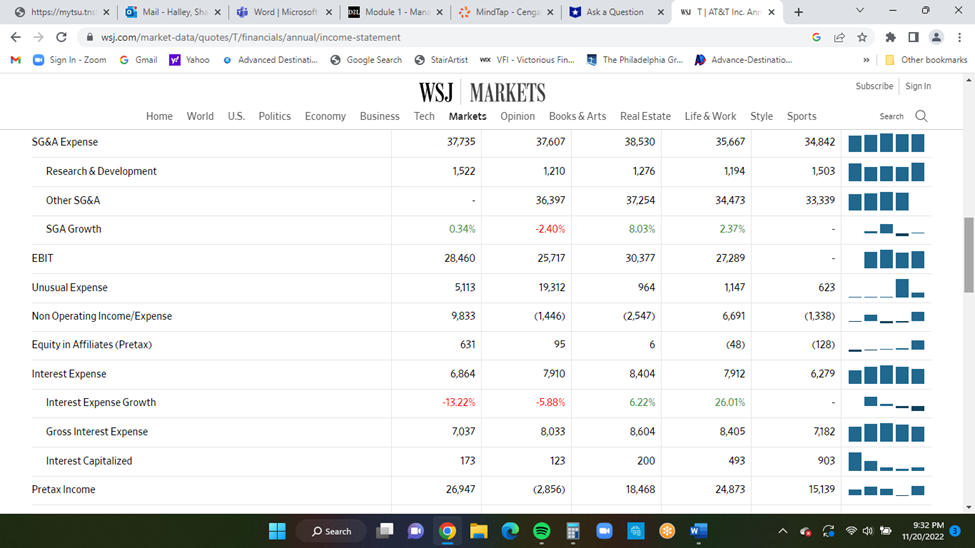Click the Google icon in address bar
Viewport: 975px width, 548px height.
816,37
